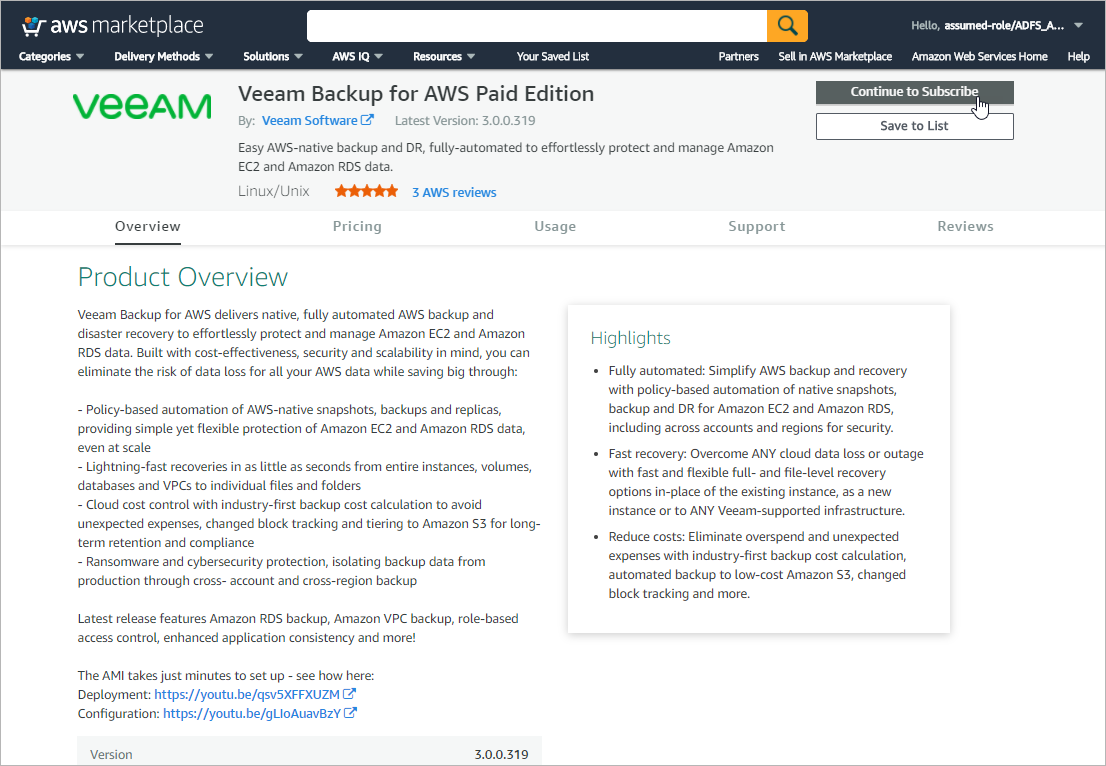Viewport: 1106px width, 766px height.
Task: Open the 3 AWS reviews link
Action: tap(454, 193)
